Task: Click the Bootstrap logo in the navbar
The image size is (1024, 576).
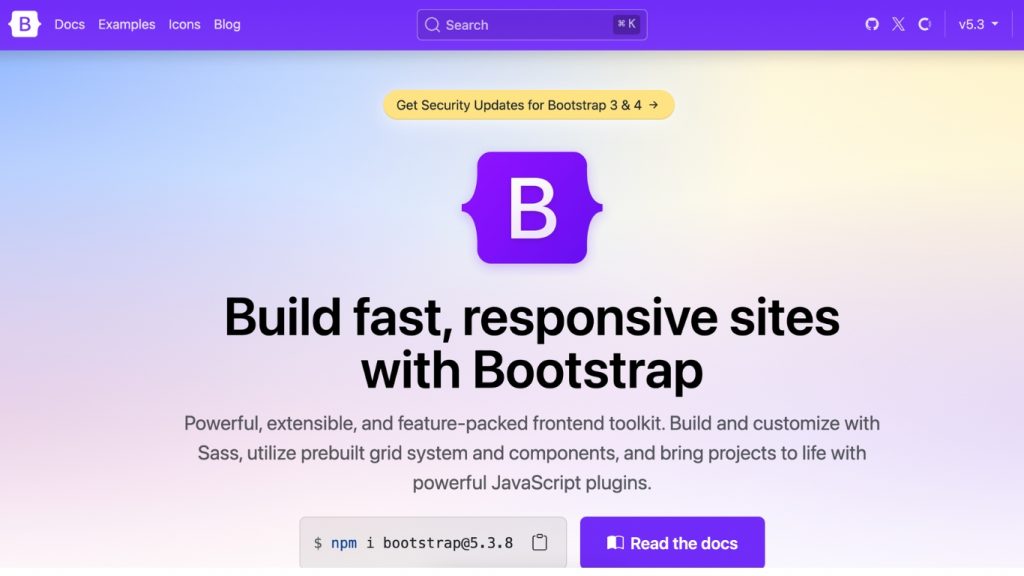Action: [23, 24]
